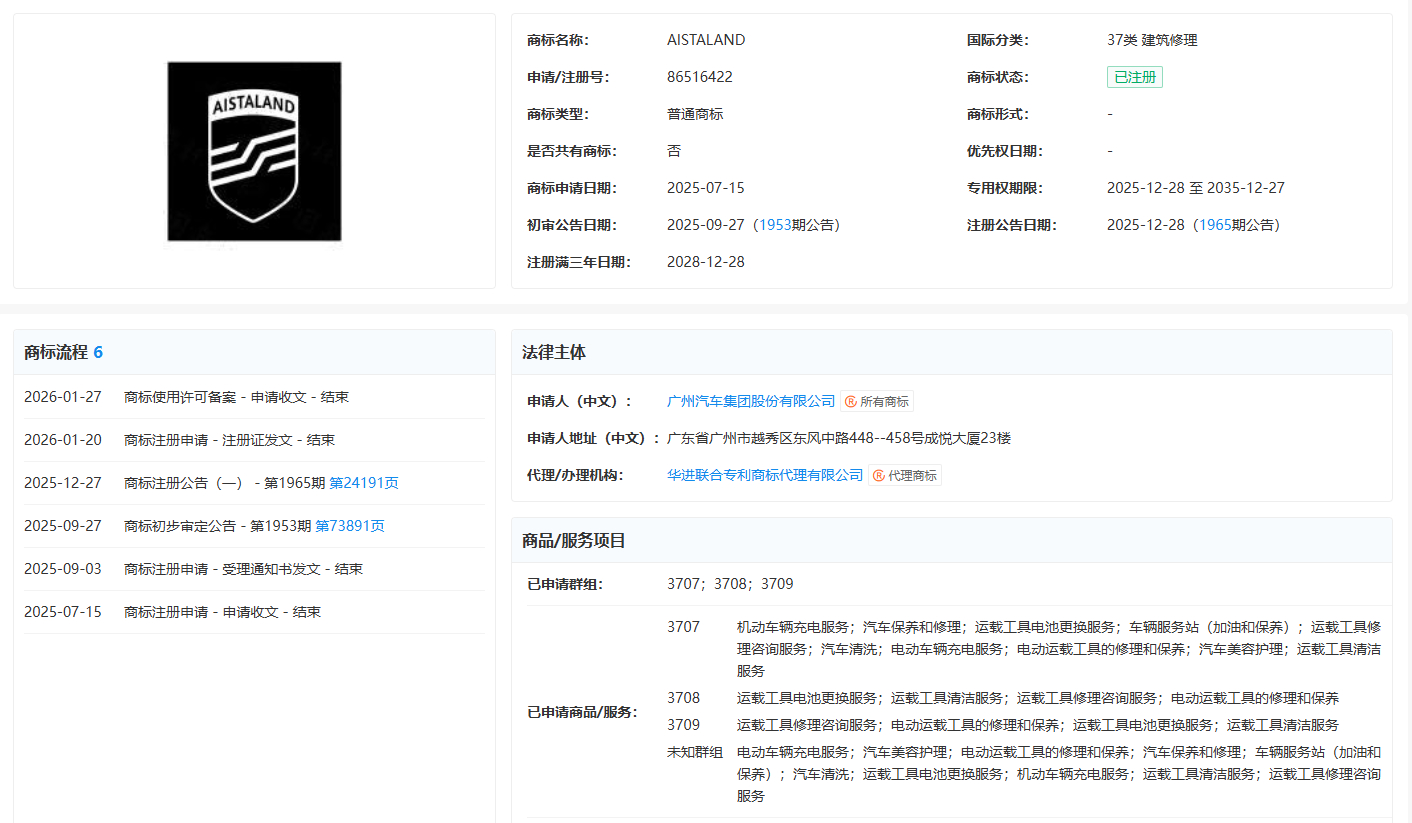Image resolution: width=1412 pixels, height=823 pixels.
Task: Click the green 已注册 status badge
Action: click(x=1134, y=76)
